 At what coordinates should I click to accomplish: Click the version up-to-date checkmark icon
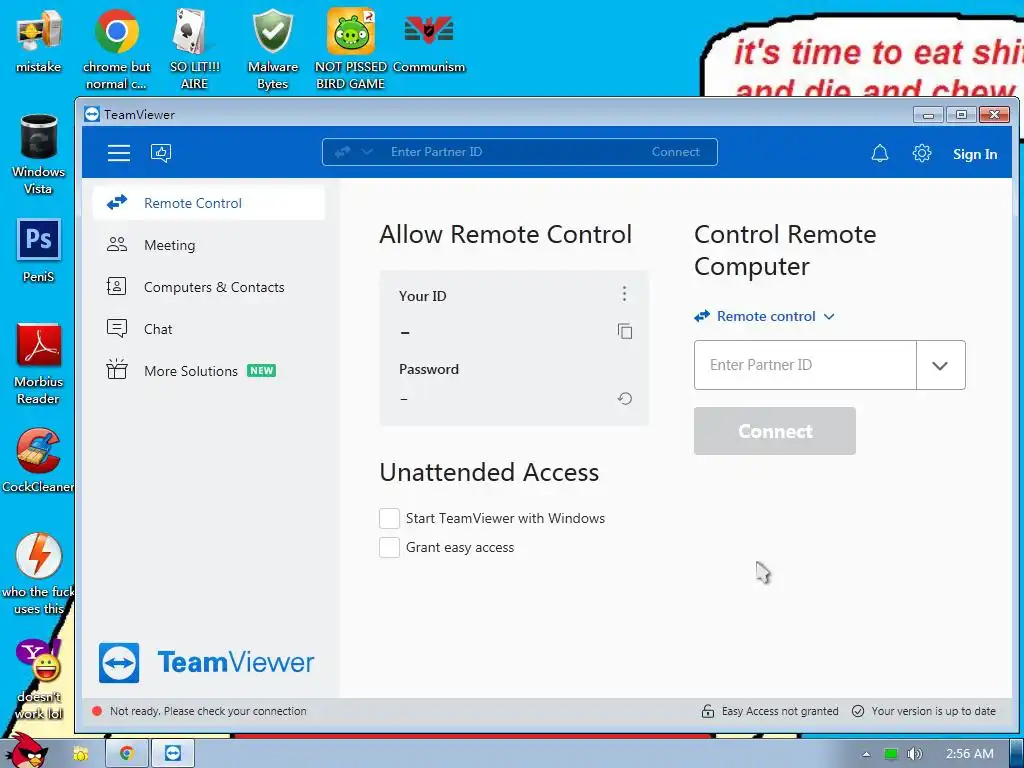[x=858, y=711]
